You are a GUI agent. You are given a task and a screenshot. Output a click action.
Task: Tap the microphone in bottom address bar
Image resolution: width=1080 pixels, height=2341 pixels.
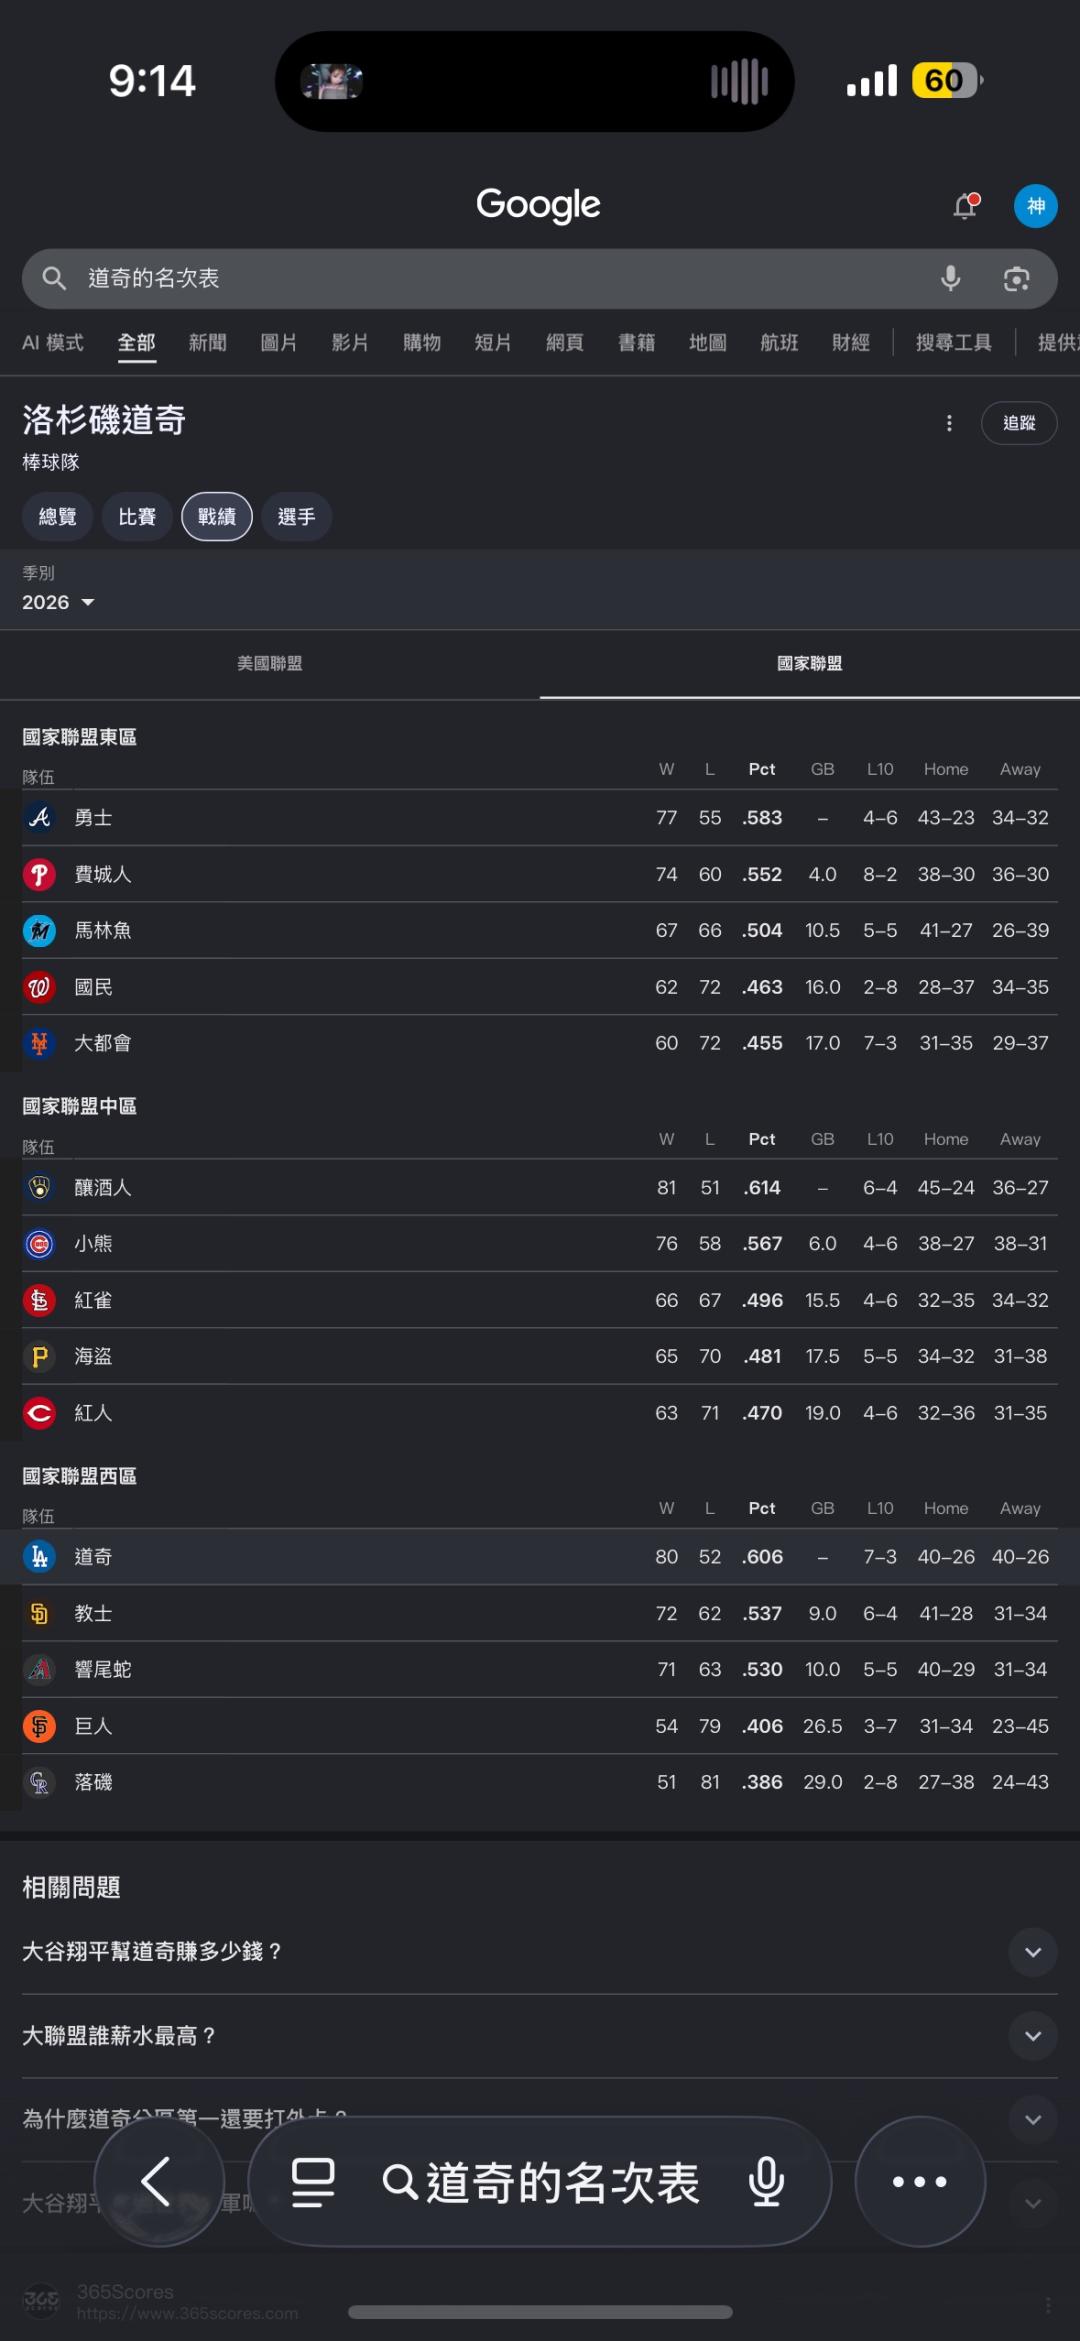click(766, 2182)
